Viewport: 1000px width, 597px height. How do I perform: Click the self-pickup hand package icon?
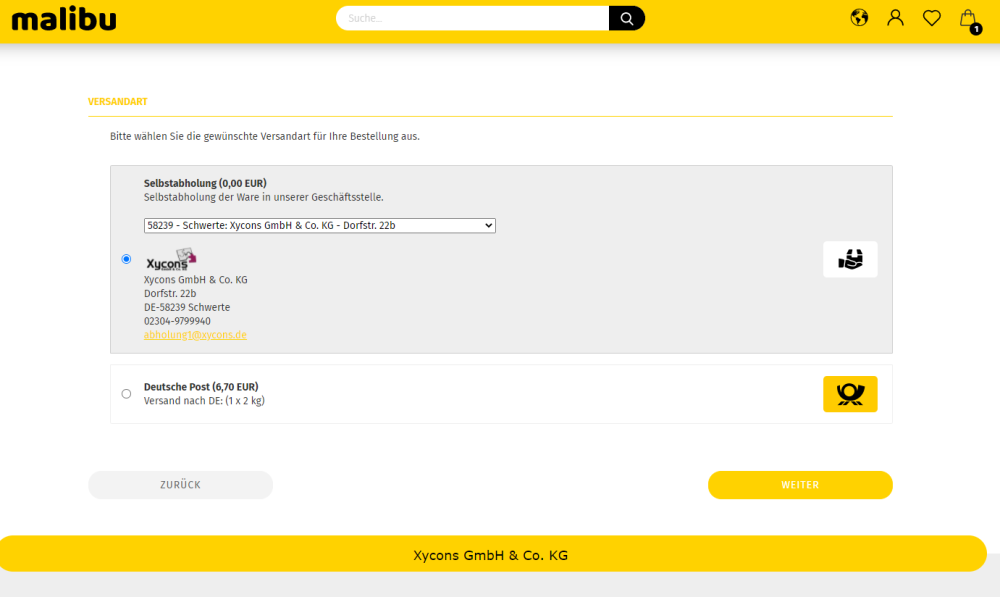click(x=850, y=259)
